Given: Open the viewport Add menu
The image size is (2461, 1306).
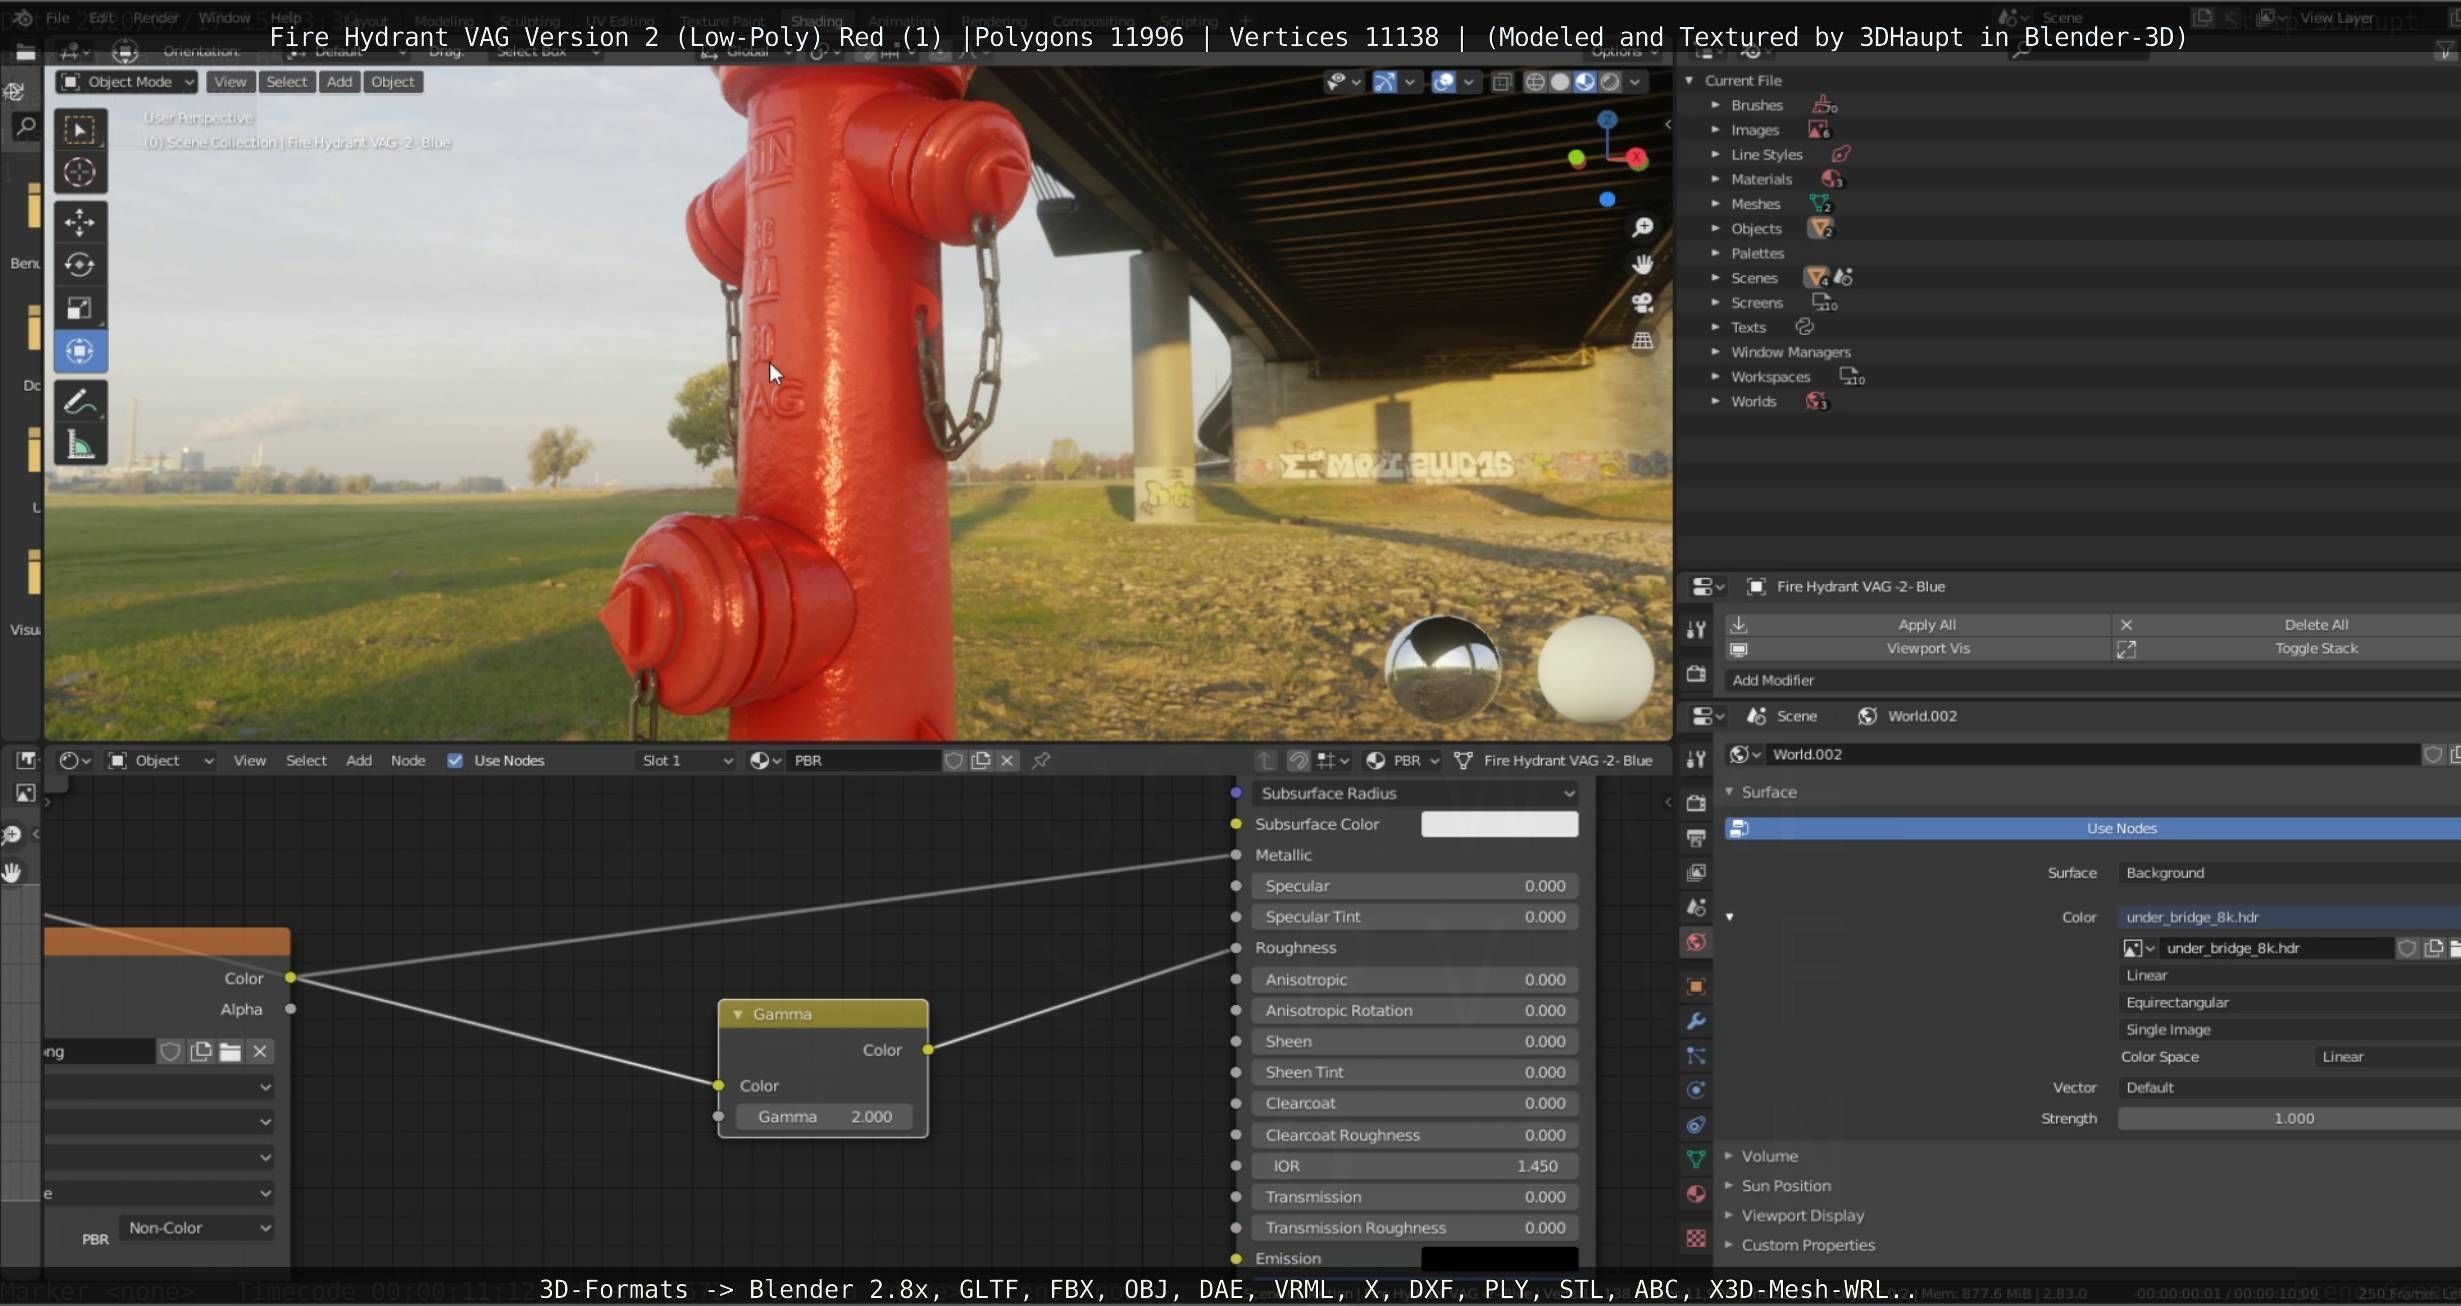Looking at the screenshot, I should click(339, 82).
